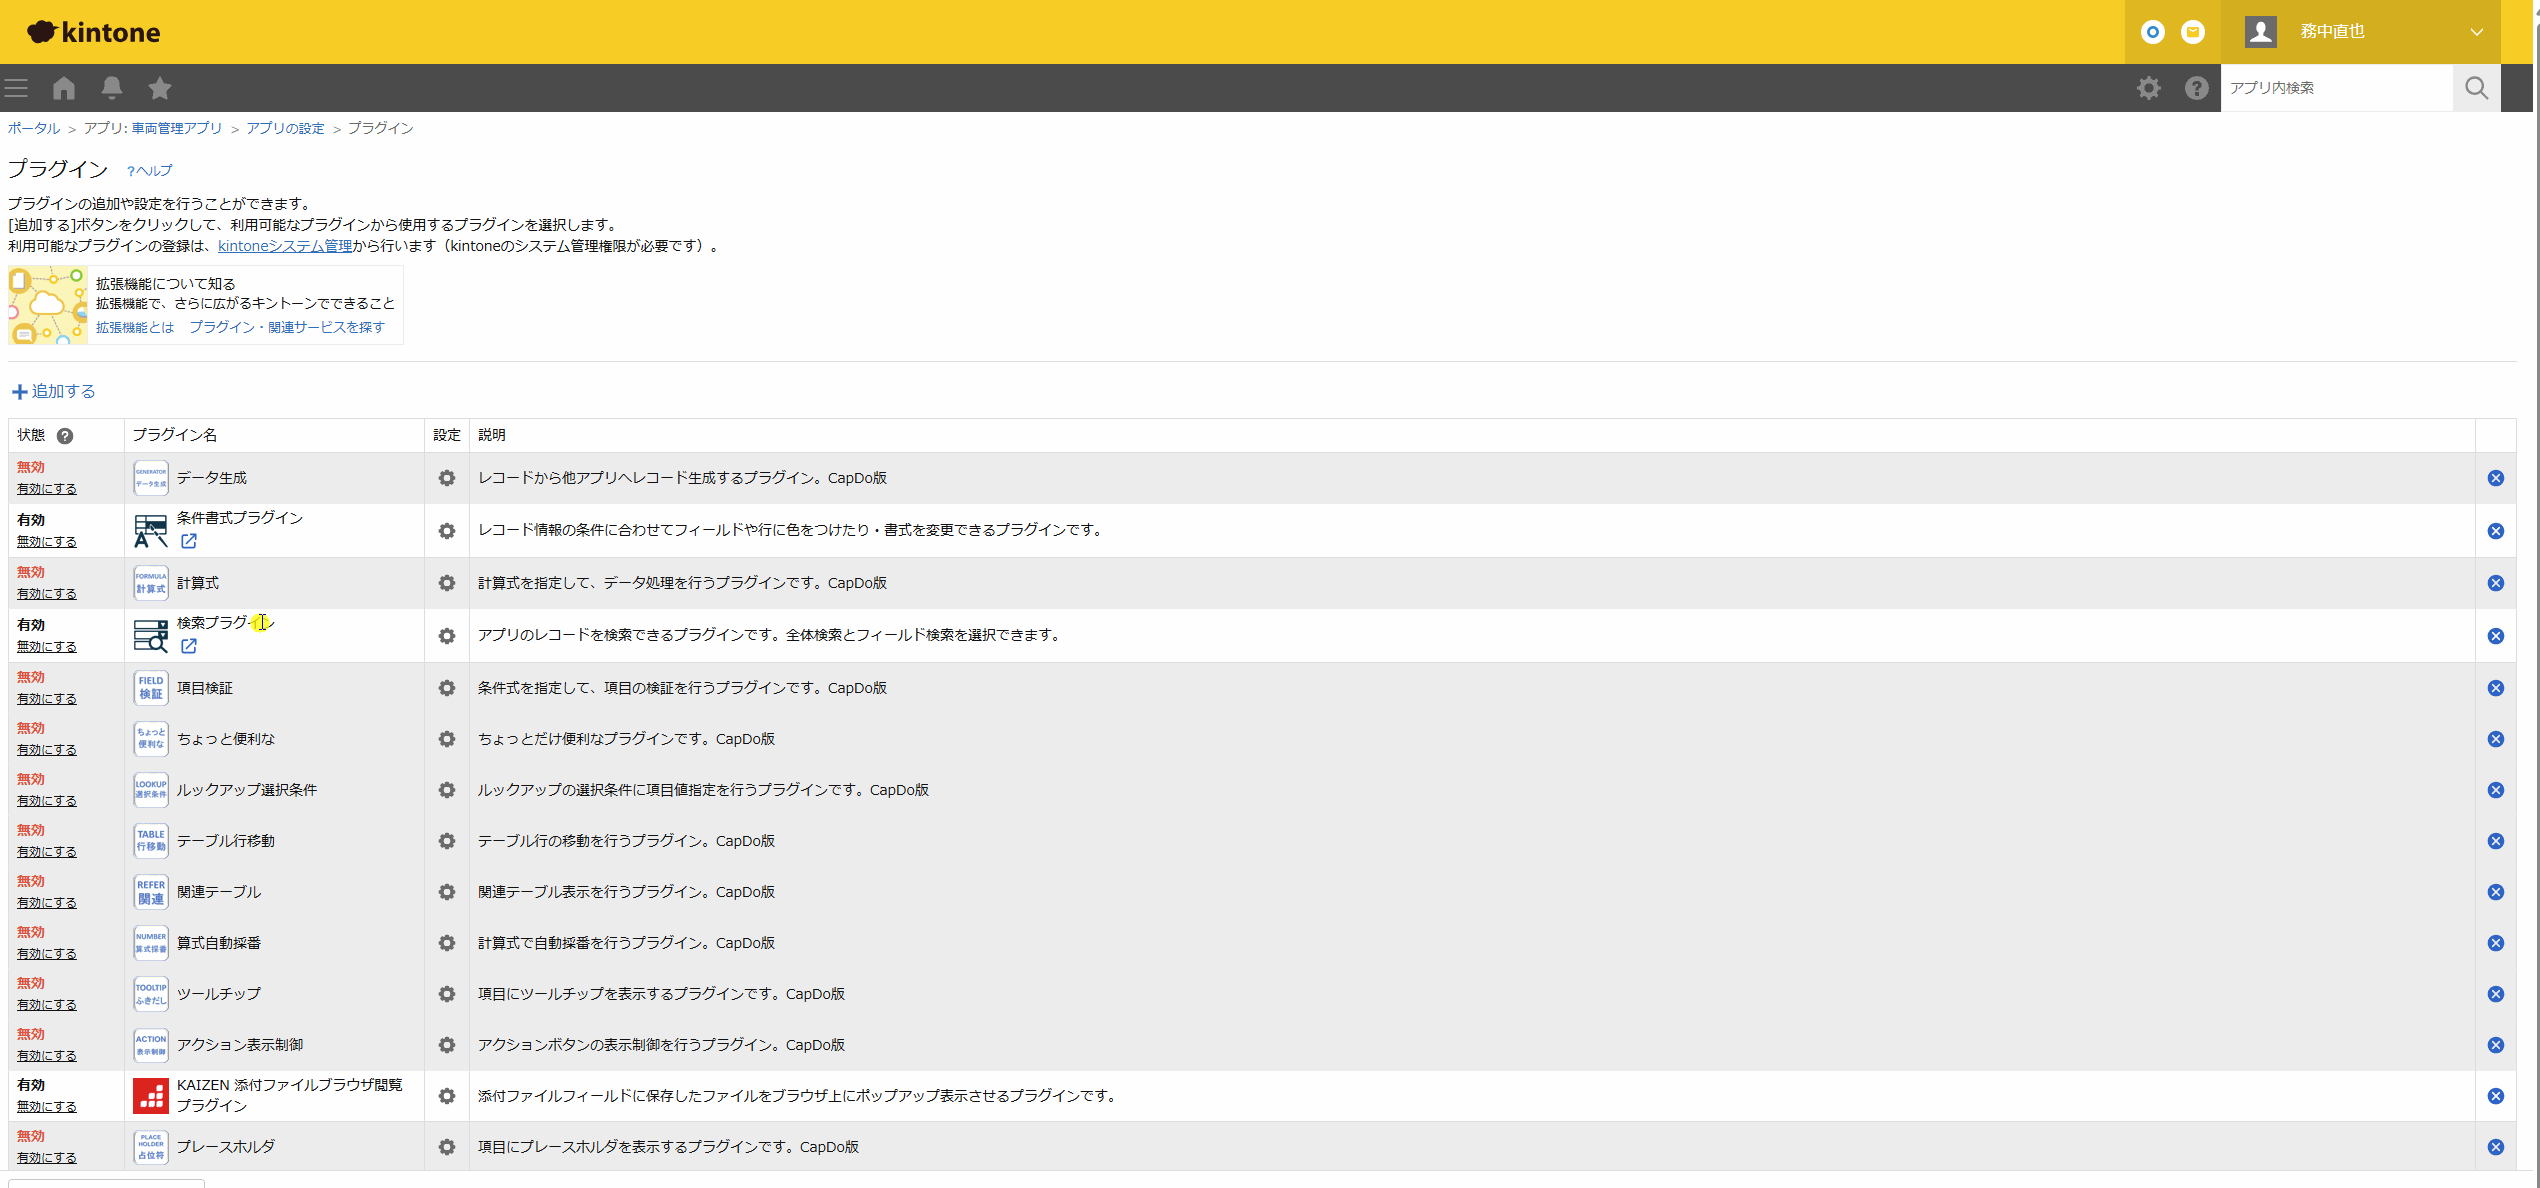Viewport: 2540px width, 1188px height.
Task: Click the 状態 column help icon
Action: pyautogui.click(x=65, y=436)
